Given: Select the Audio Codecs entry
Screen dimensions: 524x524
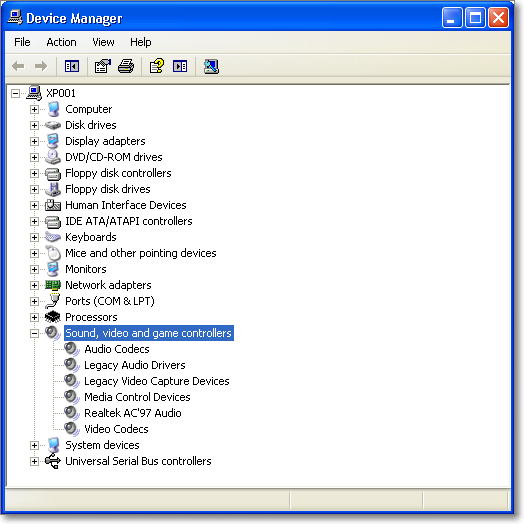Looking at the screenshot, I should pos(117,349).
